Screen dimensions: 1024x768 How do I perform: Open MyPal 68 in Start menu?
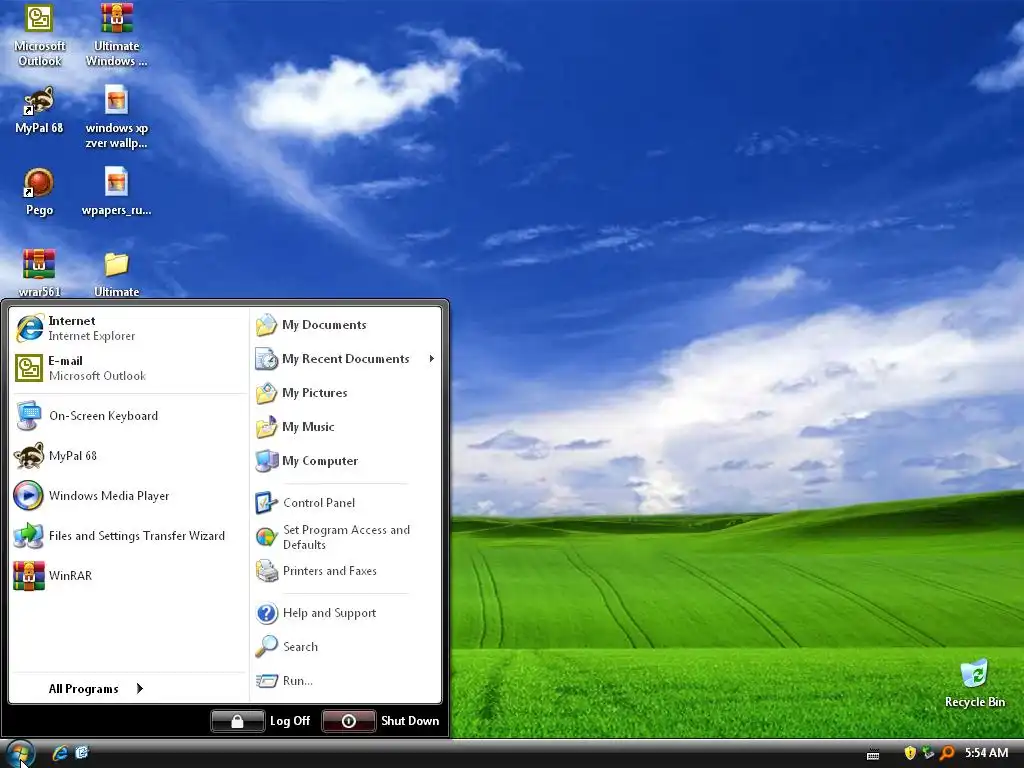(129, 456)
